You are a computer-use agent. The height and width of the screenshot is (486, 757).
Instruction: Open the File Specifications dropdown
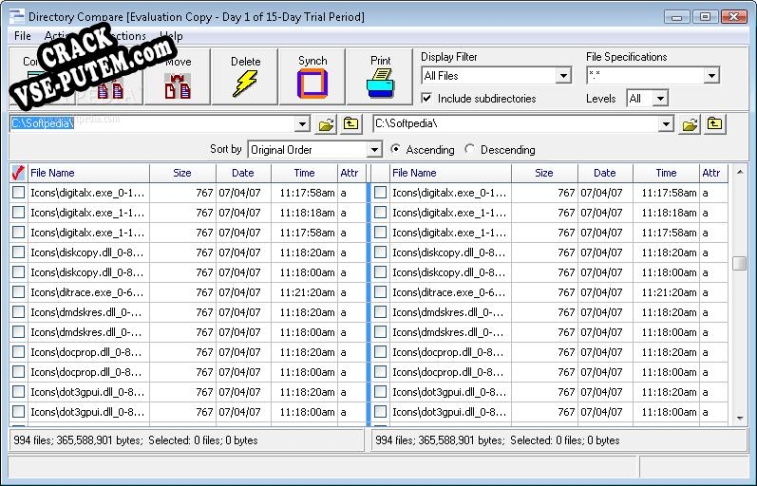coord(711,76)
